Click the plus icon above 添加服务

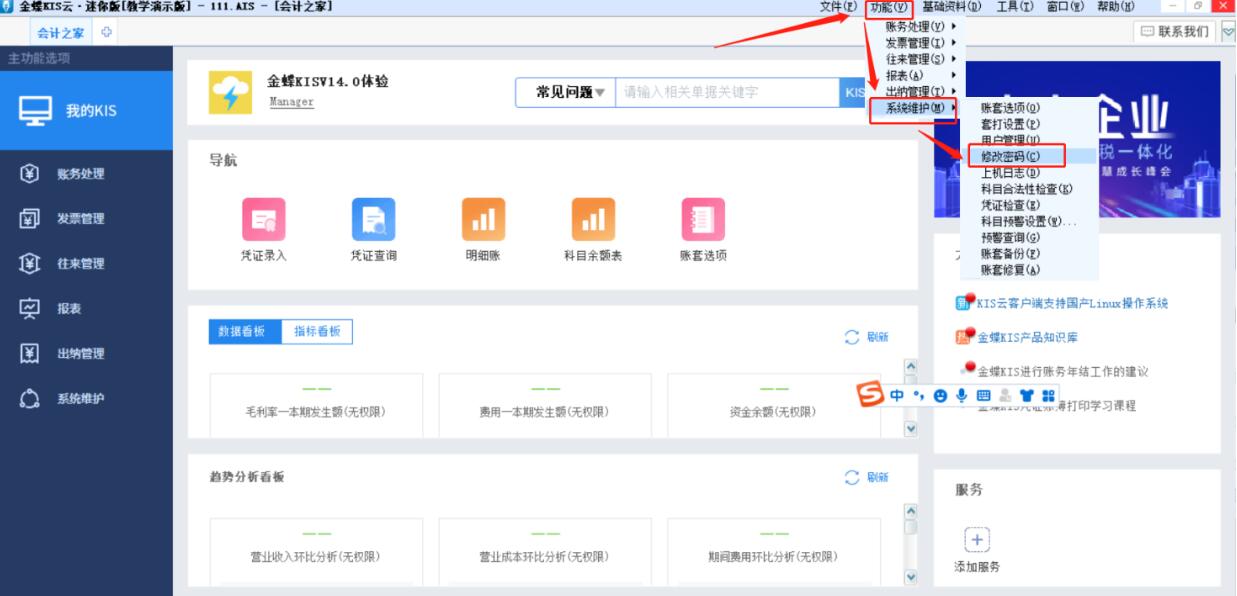(x=977, y=539)
